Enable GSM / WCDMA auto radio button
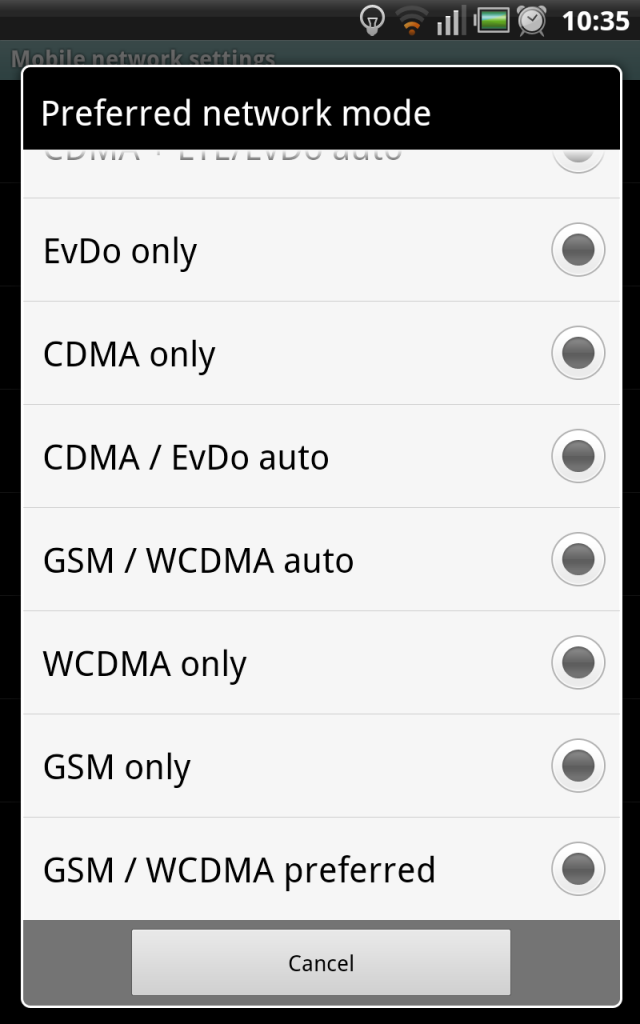The width and height of the screenshot is (640, 1024). (x=578, y=559)
